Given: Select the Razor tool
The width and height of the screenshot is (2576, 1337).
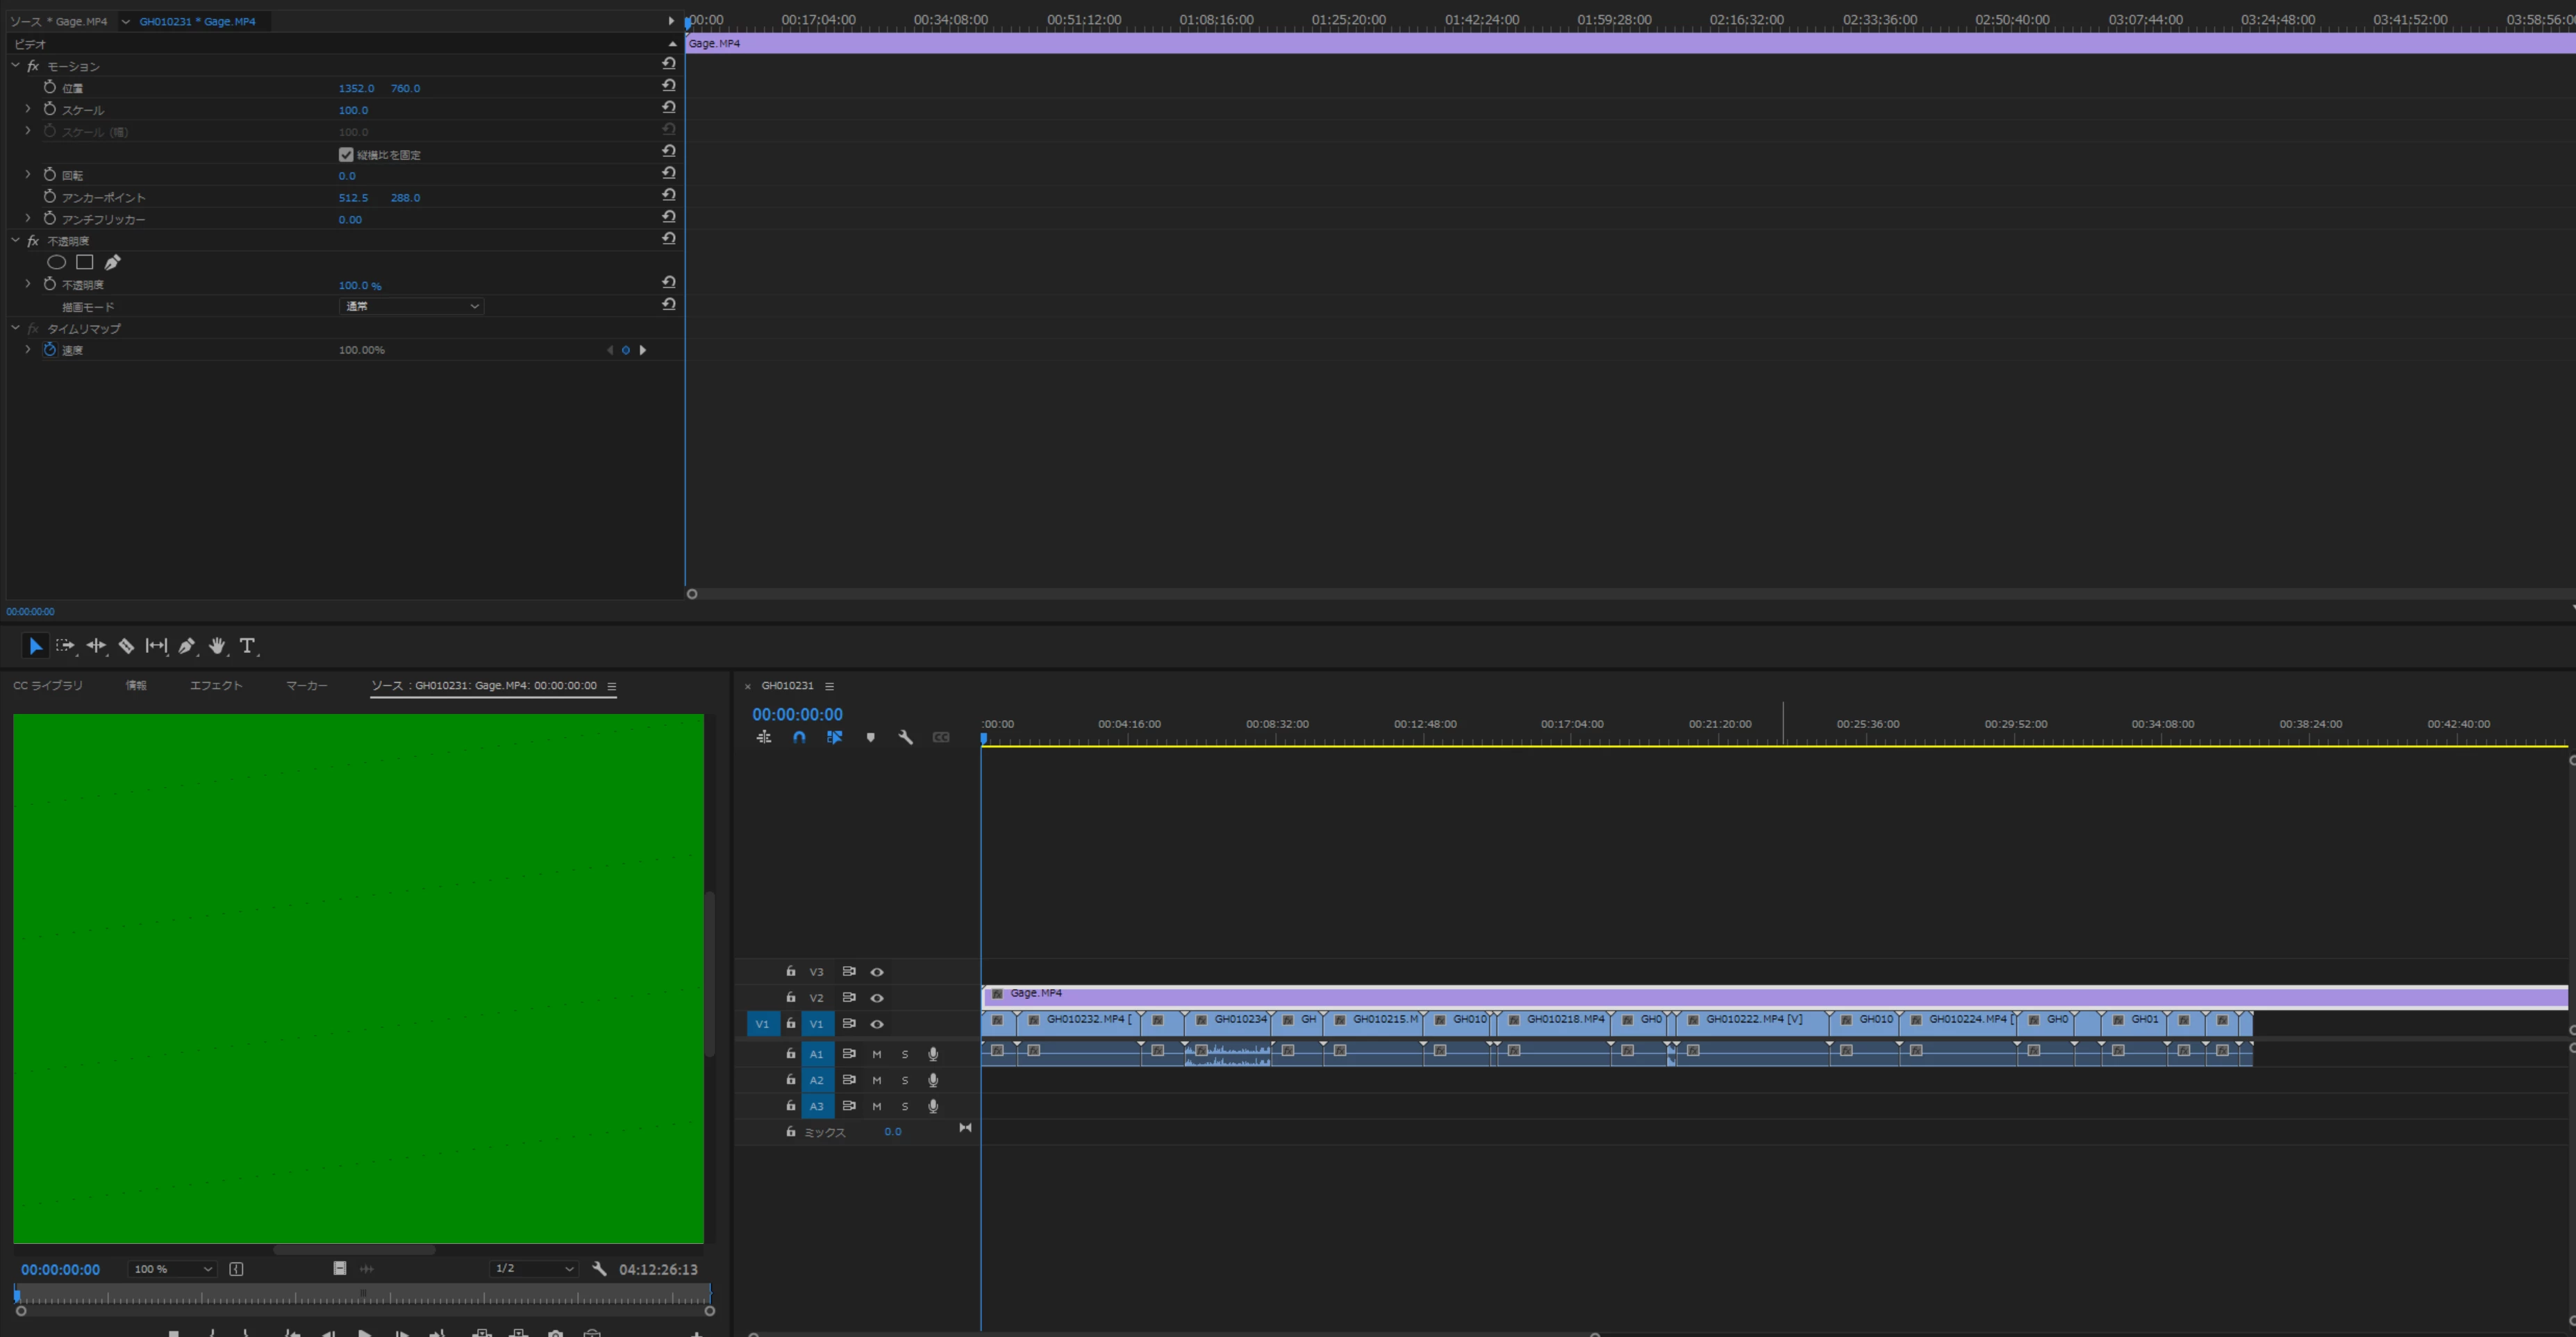Looking at the screenshot, I should coord(126,646).
